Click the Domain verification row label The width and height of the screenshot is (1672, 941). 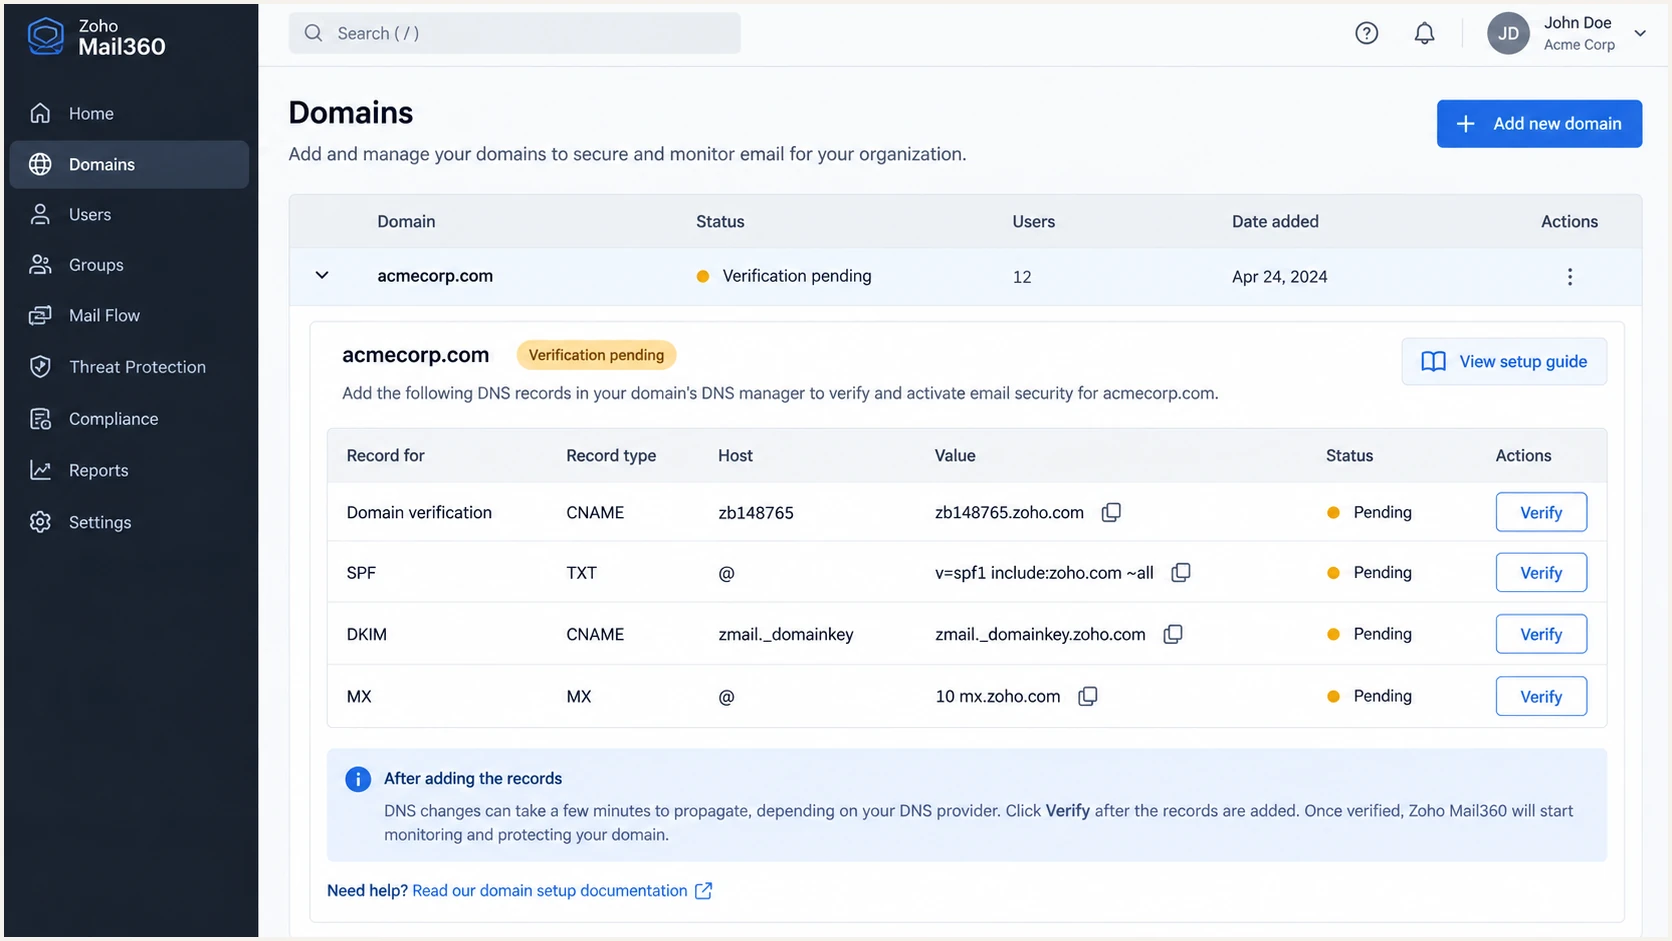[x=419, y=512]
